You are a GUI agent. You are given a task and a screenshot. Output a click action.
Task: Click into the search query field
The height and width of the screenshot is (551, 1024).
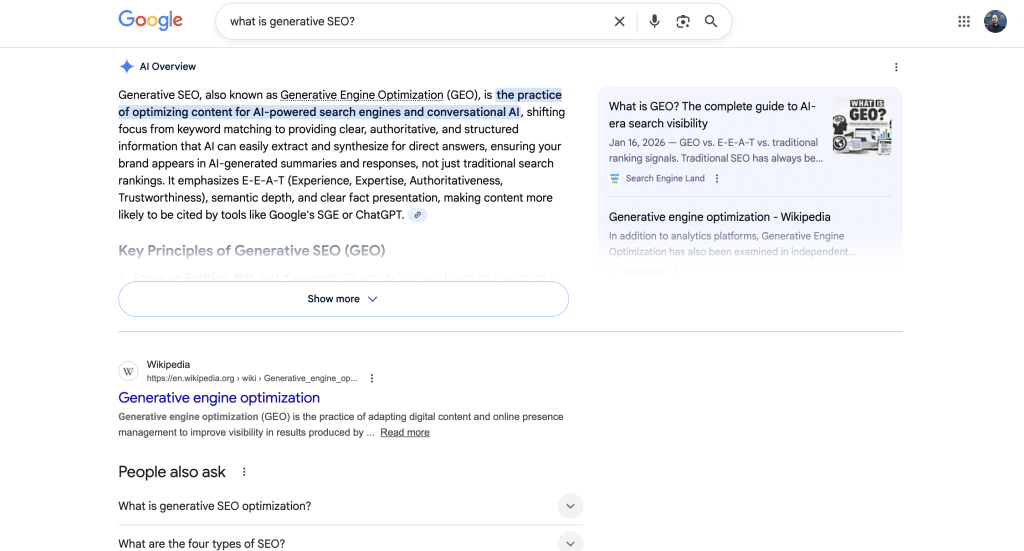[418, 22]
